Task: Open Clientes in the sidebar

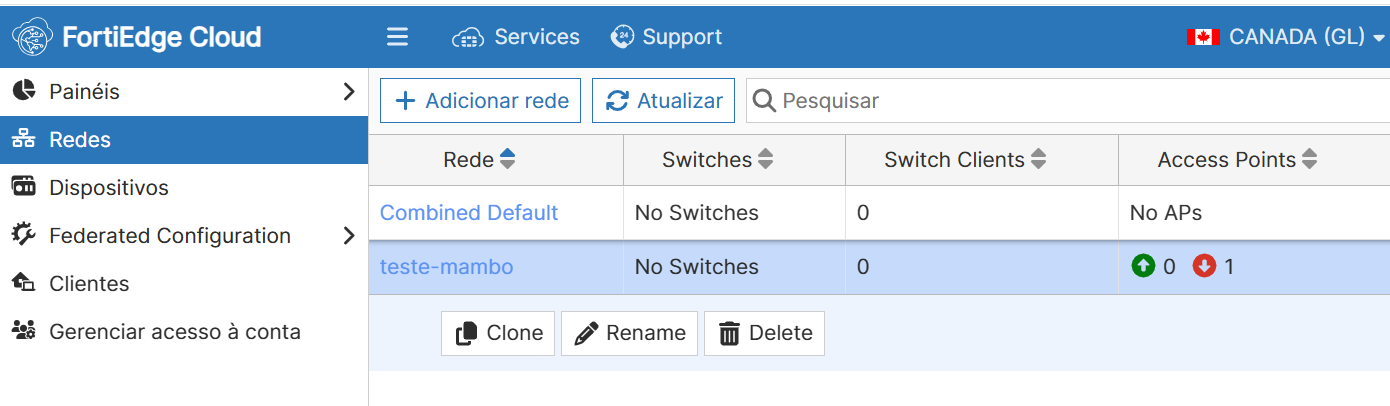Action: point(89,284)
